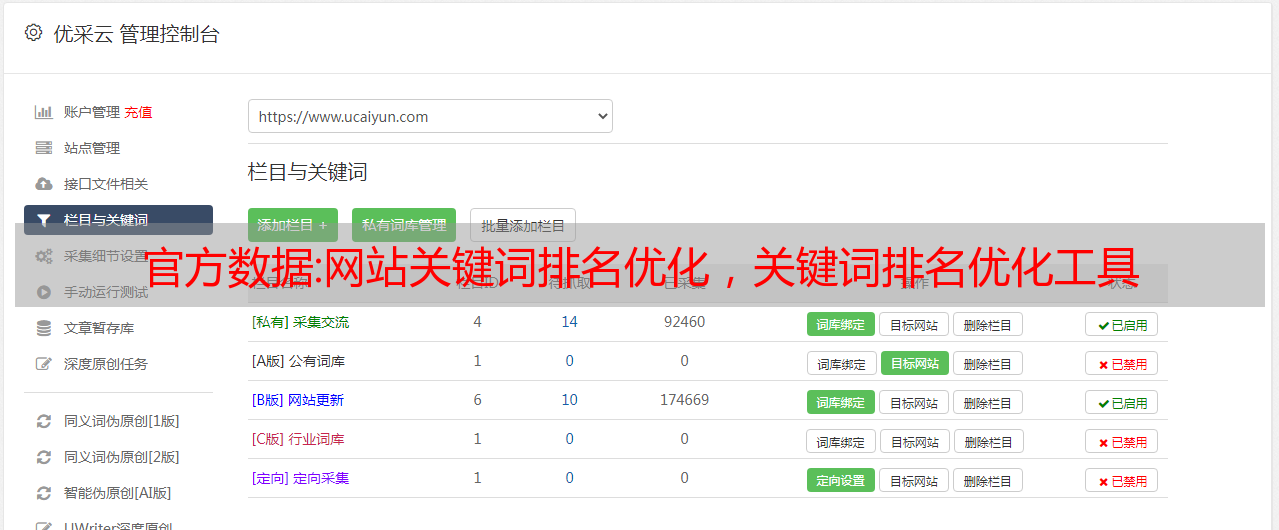Click green 目标网站 for 公有词库 row
This screenshot has width=1279, height=530.
pos(914,363)
